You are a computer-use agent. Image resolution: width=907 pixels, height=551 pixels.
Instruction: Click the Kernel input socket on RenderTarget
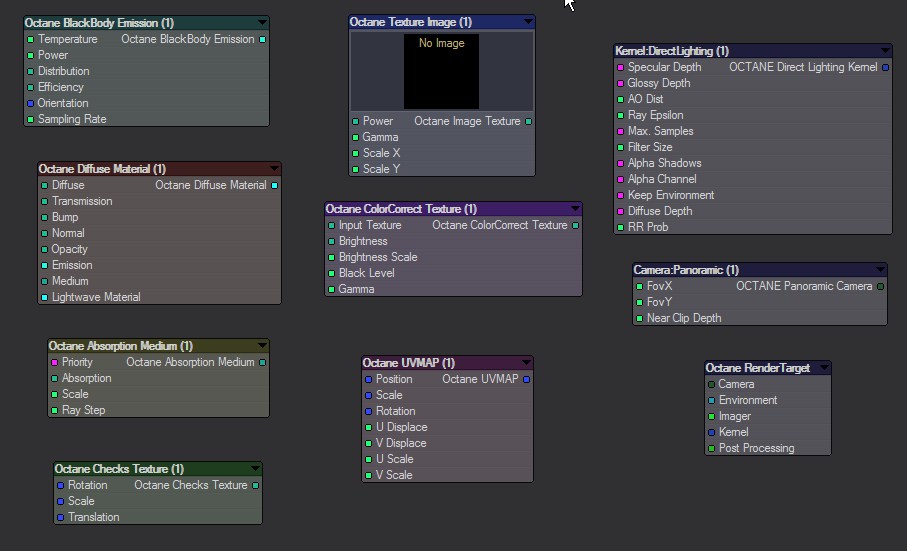point(711,432)
